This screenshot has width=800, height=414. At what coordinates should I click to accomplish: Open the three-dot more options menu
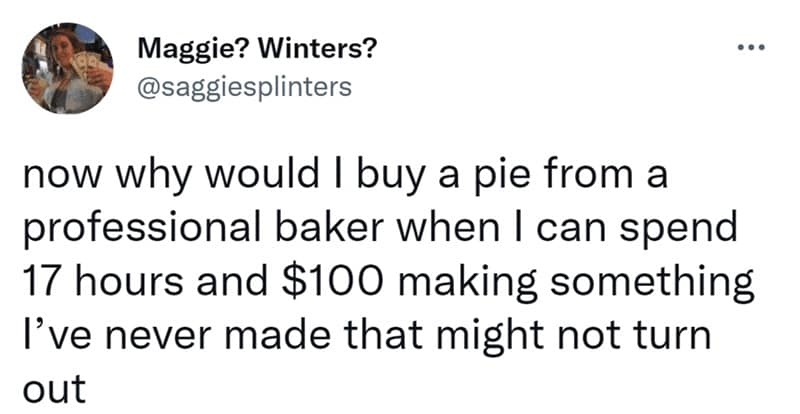tap(752, 47)
